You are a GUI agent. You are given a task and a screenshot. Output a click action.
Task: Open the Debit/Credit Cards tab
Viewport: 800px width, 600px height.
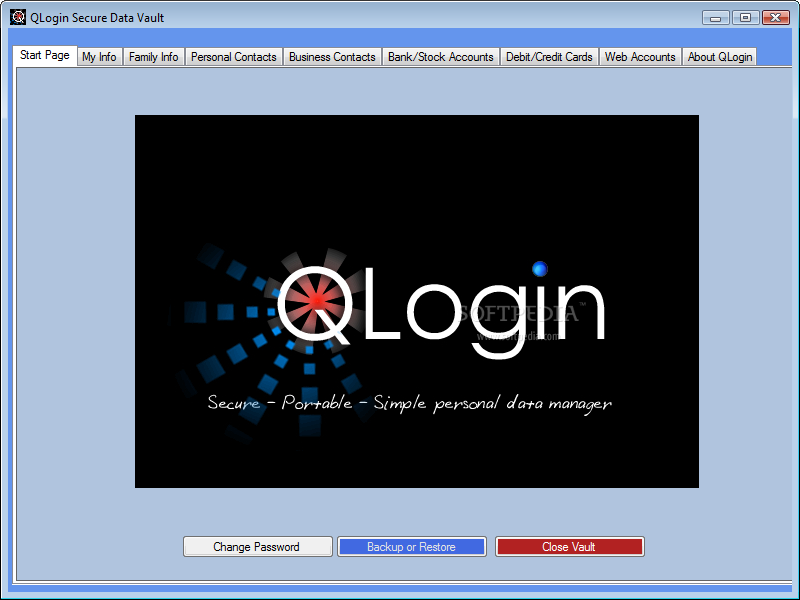coord(549,57)
